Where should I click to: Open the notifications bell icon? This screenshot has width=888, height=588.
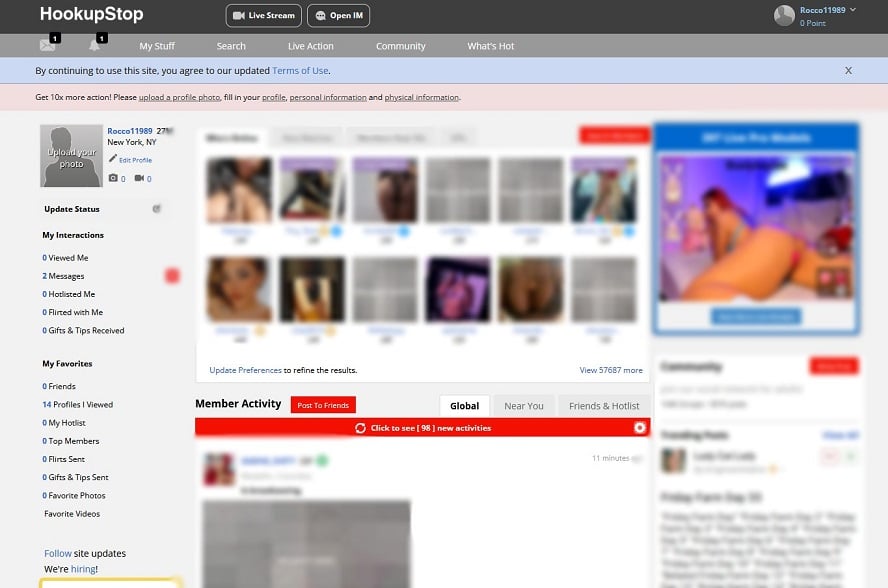pyautogui.click(x=95, y=45)
